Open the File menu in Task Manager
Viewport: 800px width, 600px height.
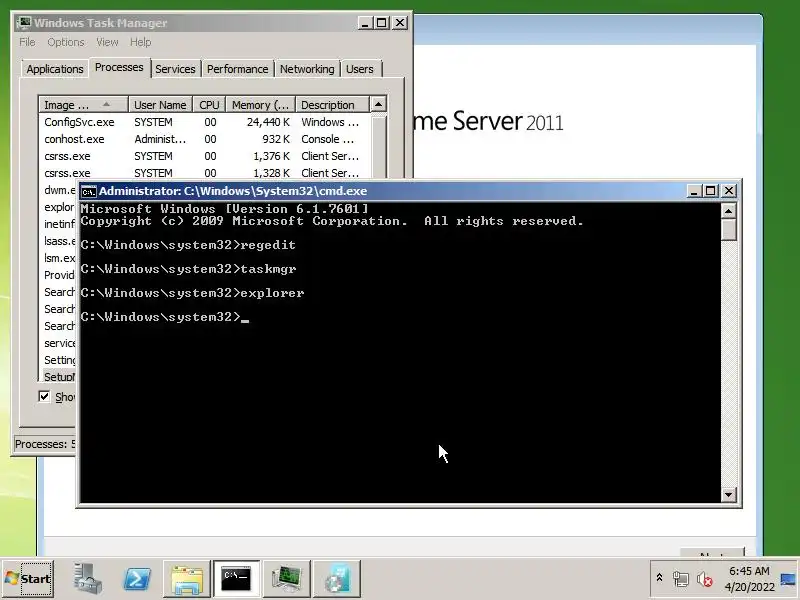click(27, 42)
